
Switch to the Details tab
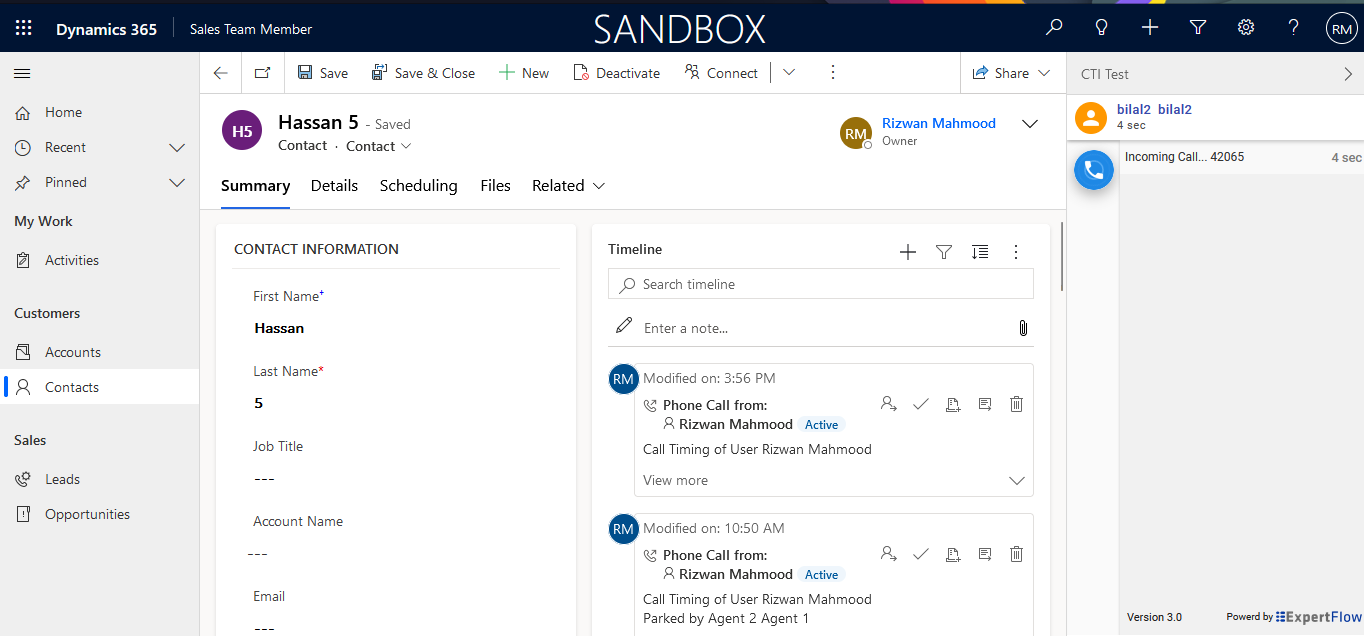334,186
